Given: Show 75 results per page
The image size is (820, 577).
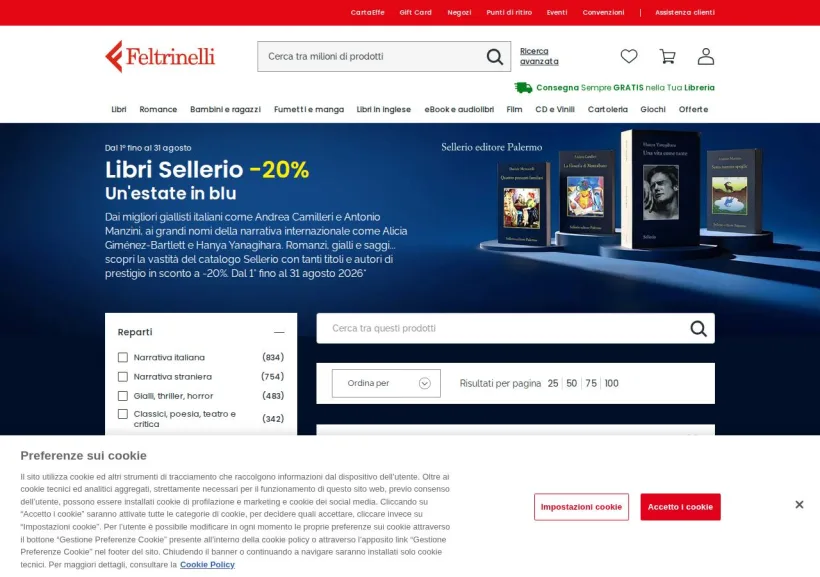Looking at the screenshot, I should (x=591, y=383).
